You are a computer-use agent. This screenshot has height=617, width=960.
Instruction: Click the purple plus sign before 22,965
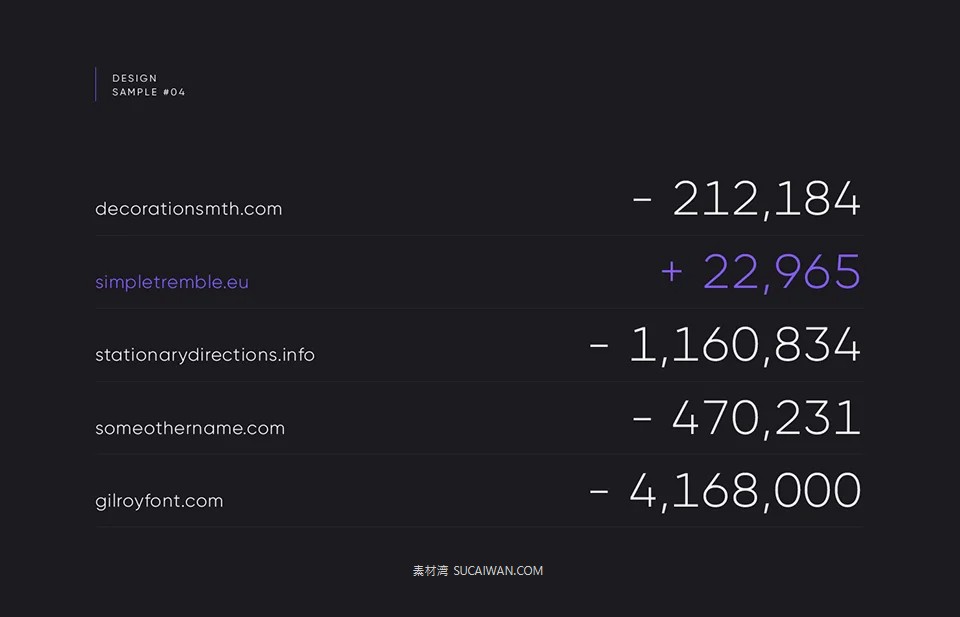(671, 272)
